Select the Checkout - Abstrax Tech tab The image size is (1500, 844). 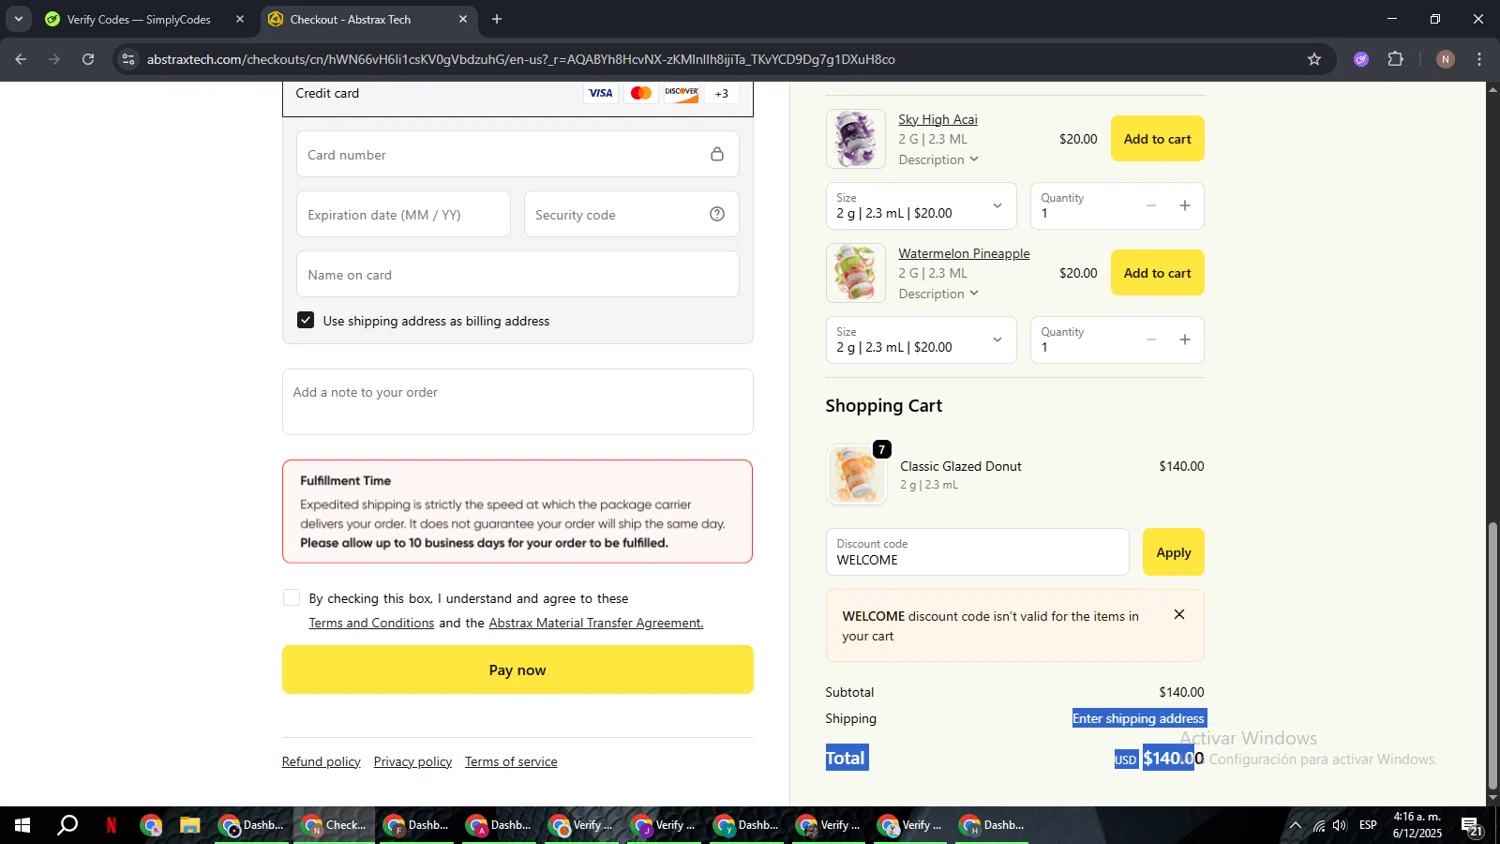pos(350,19)
